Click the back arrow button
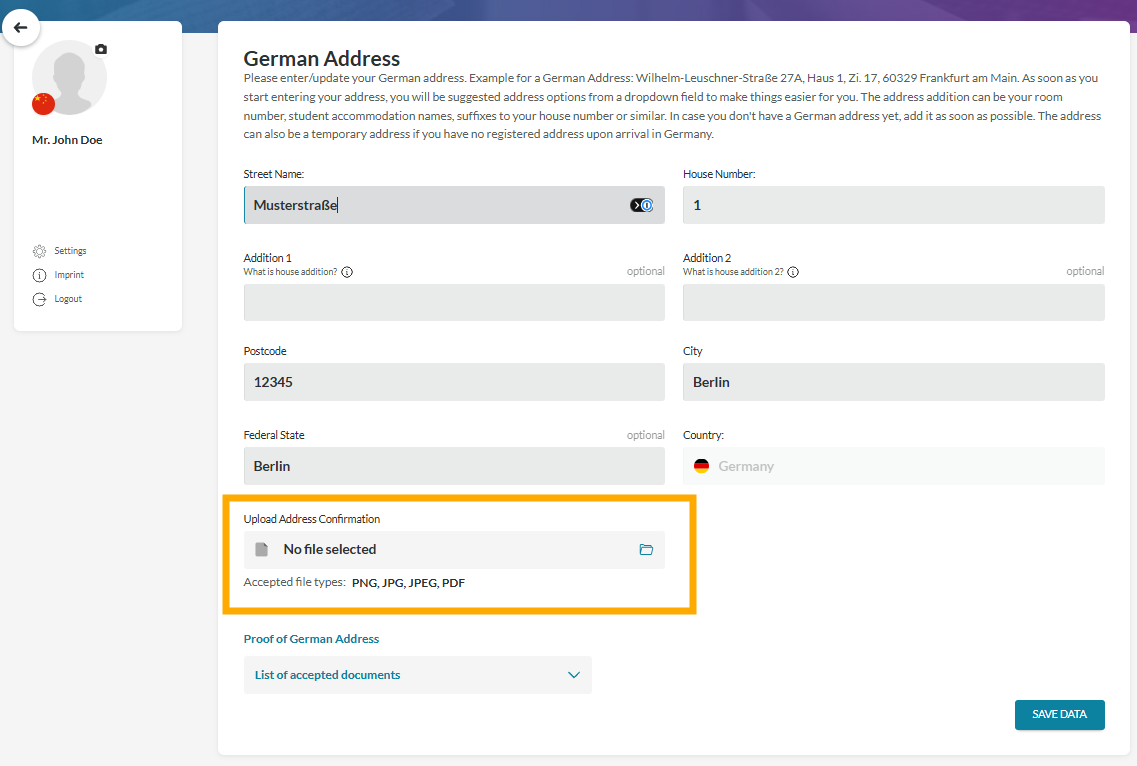This screenshot has height=766, width=1137. pyautogui.click(x=20, y=28)
